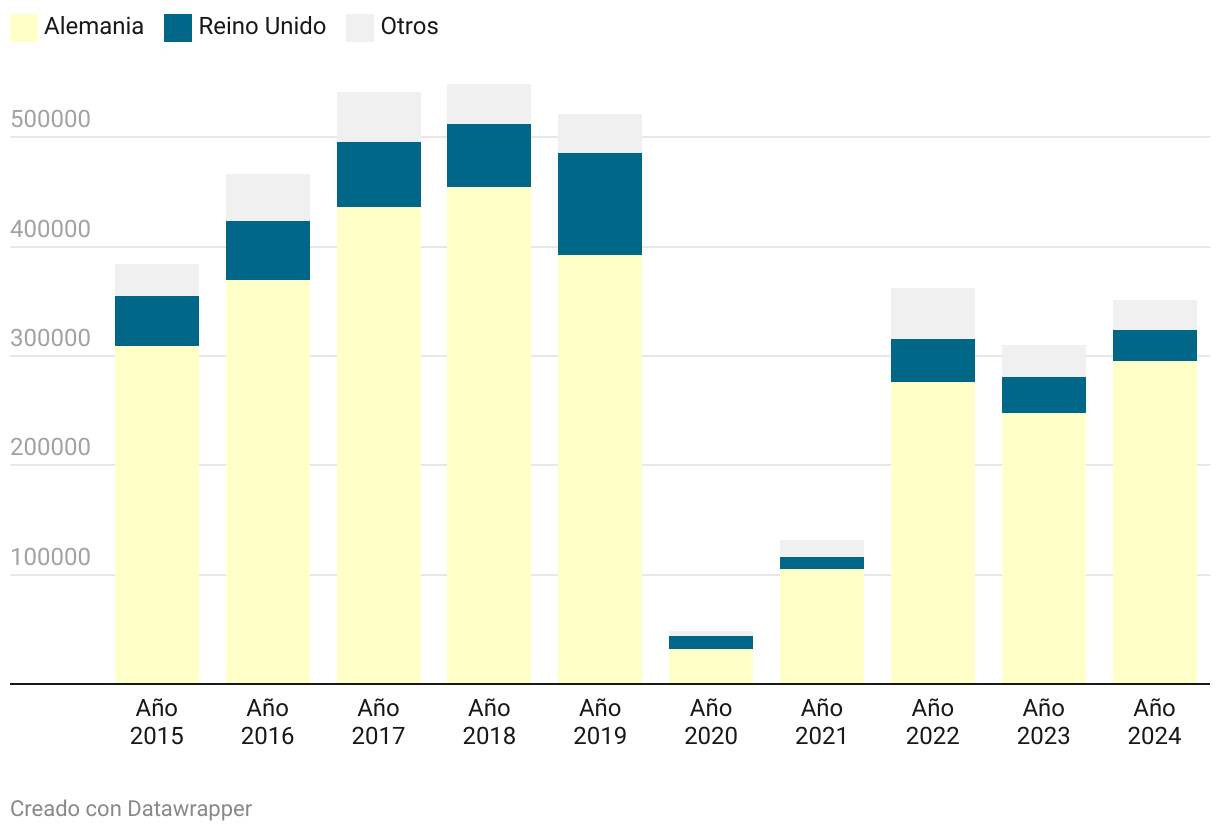Image resolution: width=1220 pixels, height=834 pixels.
Task: Click the Reino Unido blue legend swatch
Action: click(178, 27)
